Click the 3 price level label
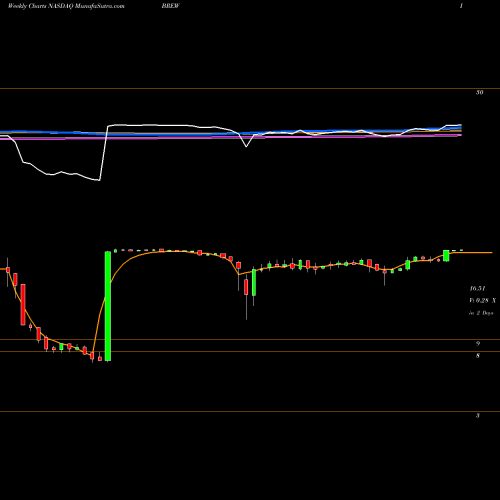The image size is (500, 500). pyautogui.click(x=478, y=416)
